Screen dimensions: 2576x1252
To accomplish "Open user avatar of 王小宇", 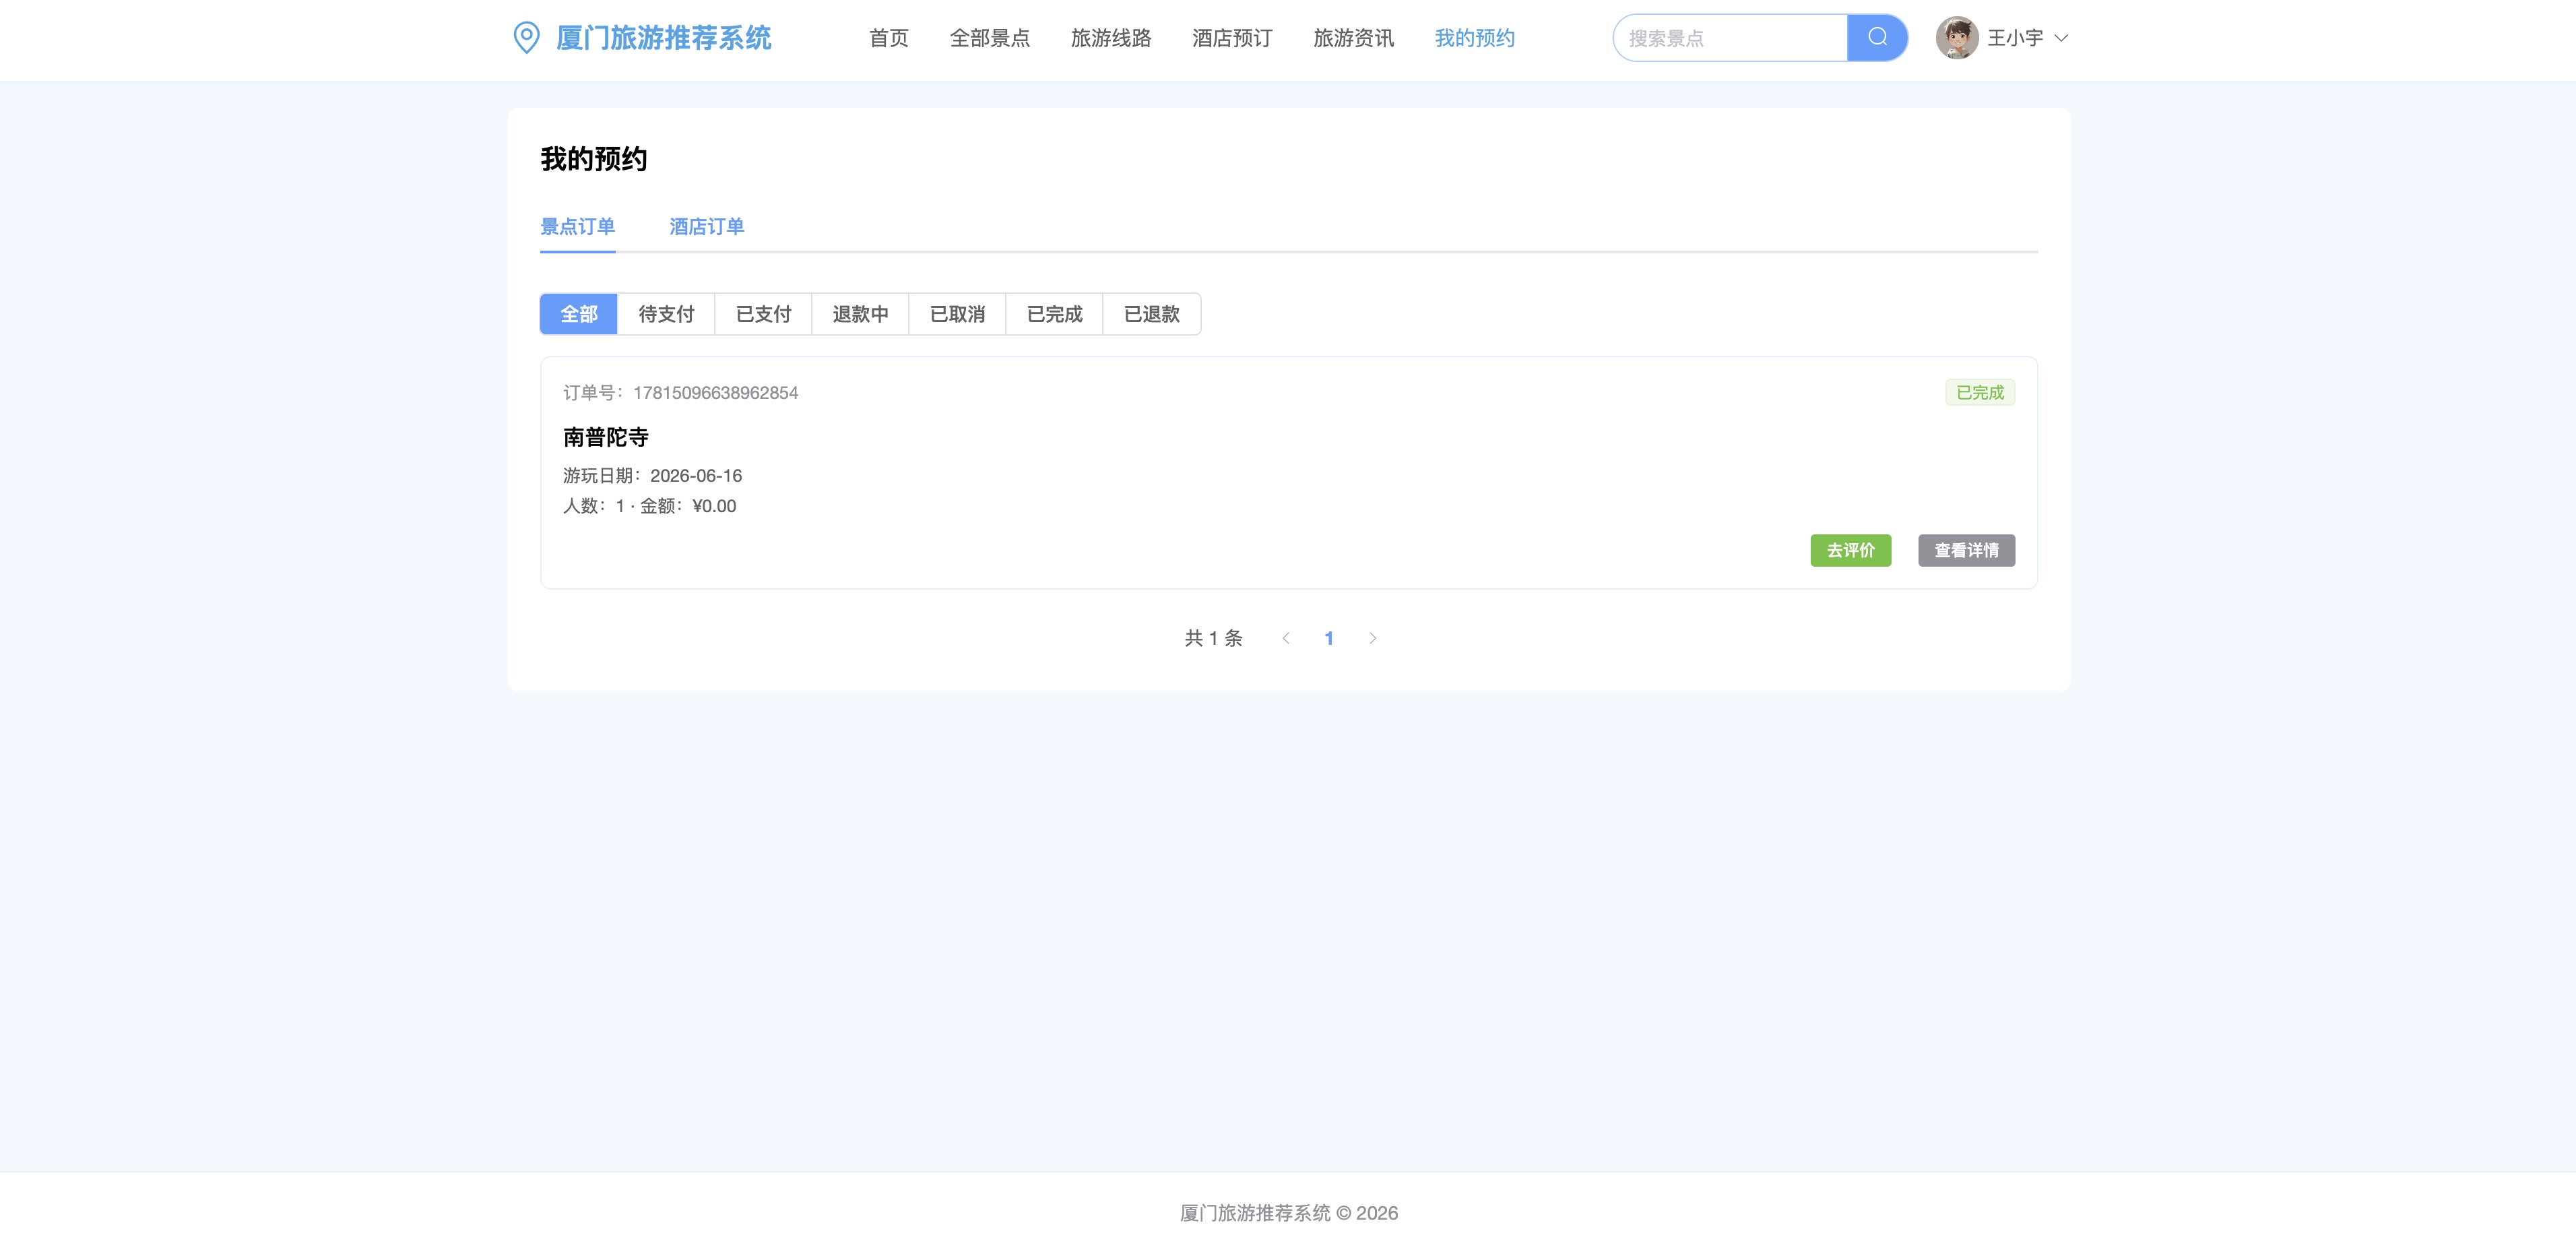I will click(1956, 38).
